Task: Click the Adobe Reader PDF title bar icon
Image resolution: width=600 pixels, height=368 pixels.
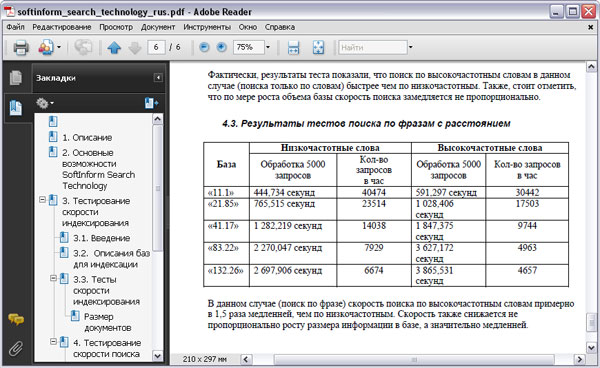Action: pyautogui.click(x=9, y=11)
